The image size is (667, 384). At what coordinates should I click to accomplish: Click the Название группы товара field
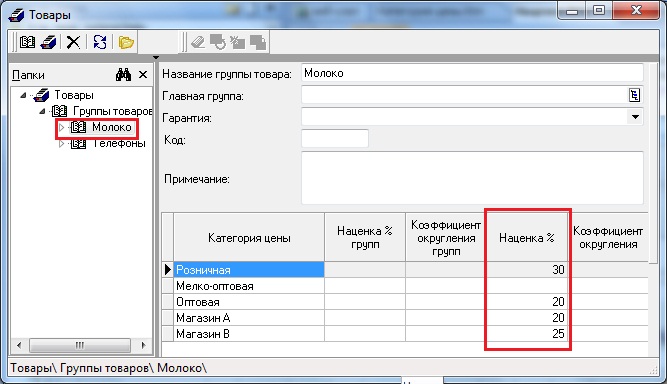point(472,73)
